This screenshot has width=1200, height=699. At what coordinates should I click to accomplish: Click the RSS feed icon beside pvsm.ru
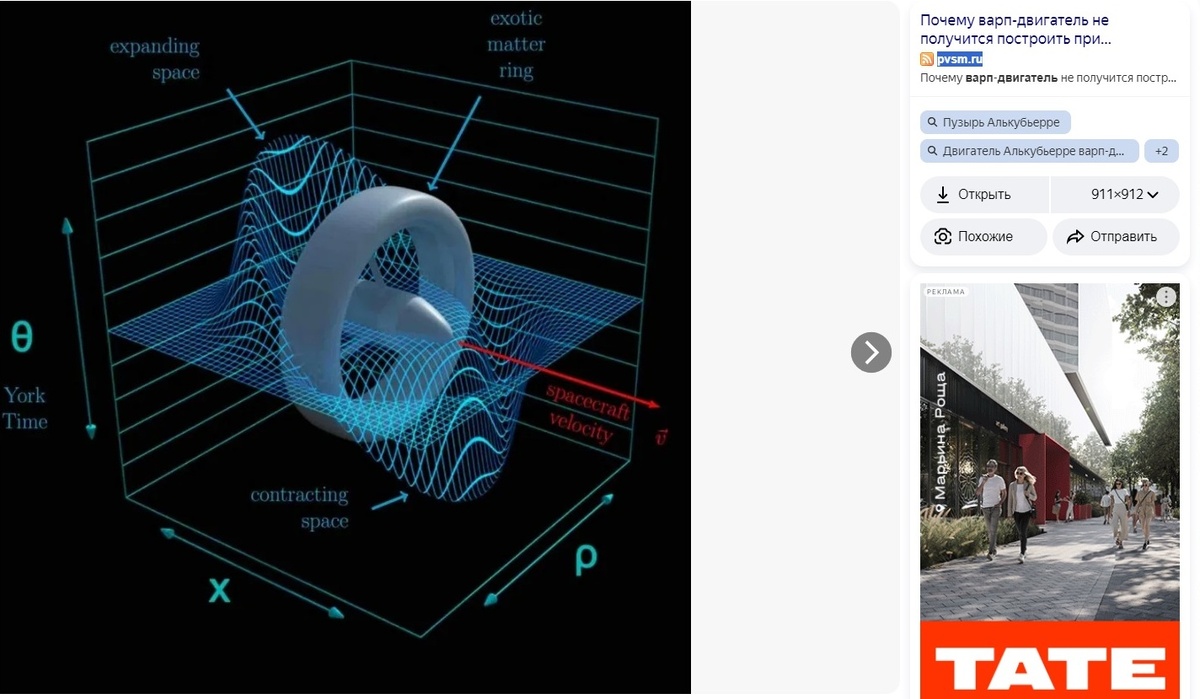point(927,59)
